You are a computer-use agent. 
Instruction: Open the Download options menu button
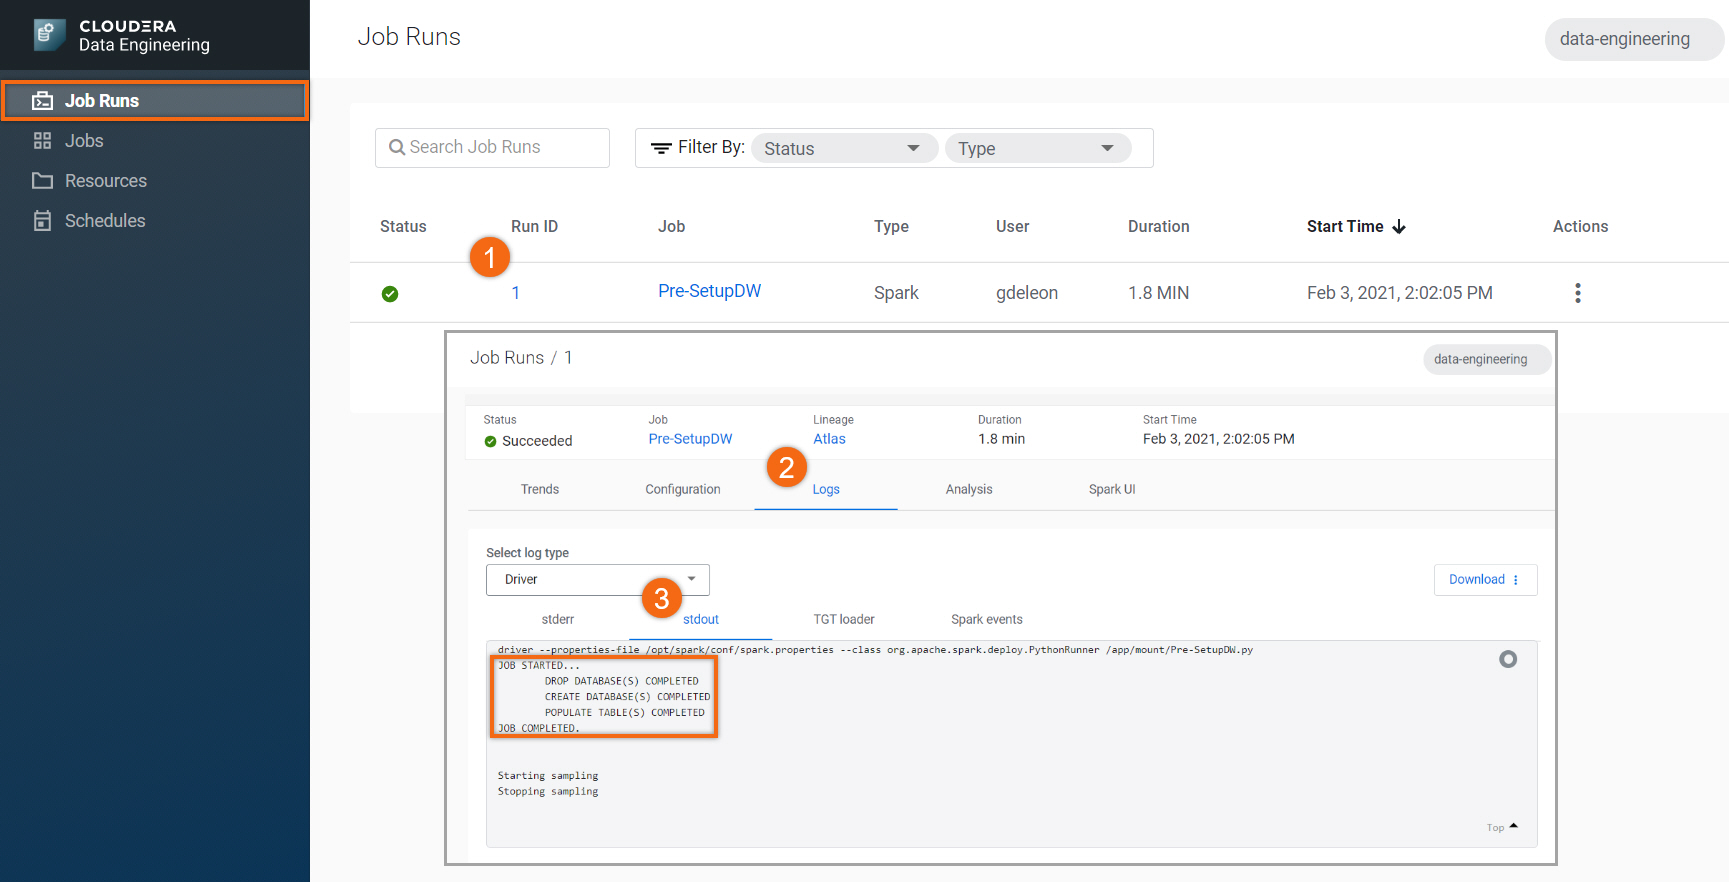[1485, 580]
